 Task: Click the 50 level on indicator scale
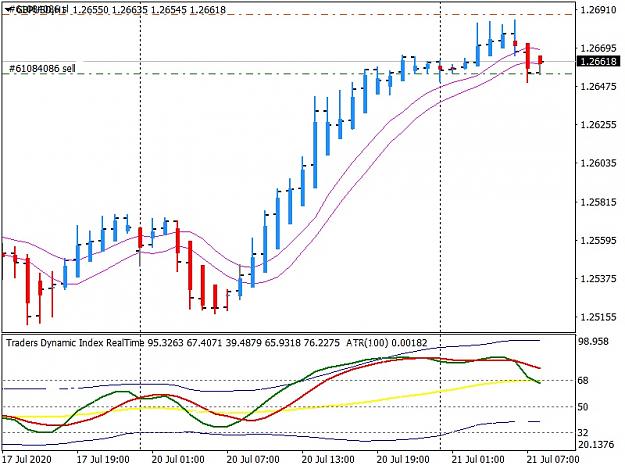[x=583, y=407]
